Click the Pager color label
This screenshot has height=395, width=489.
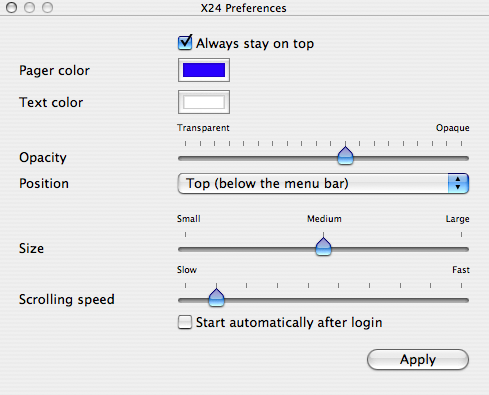[54, 71]
